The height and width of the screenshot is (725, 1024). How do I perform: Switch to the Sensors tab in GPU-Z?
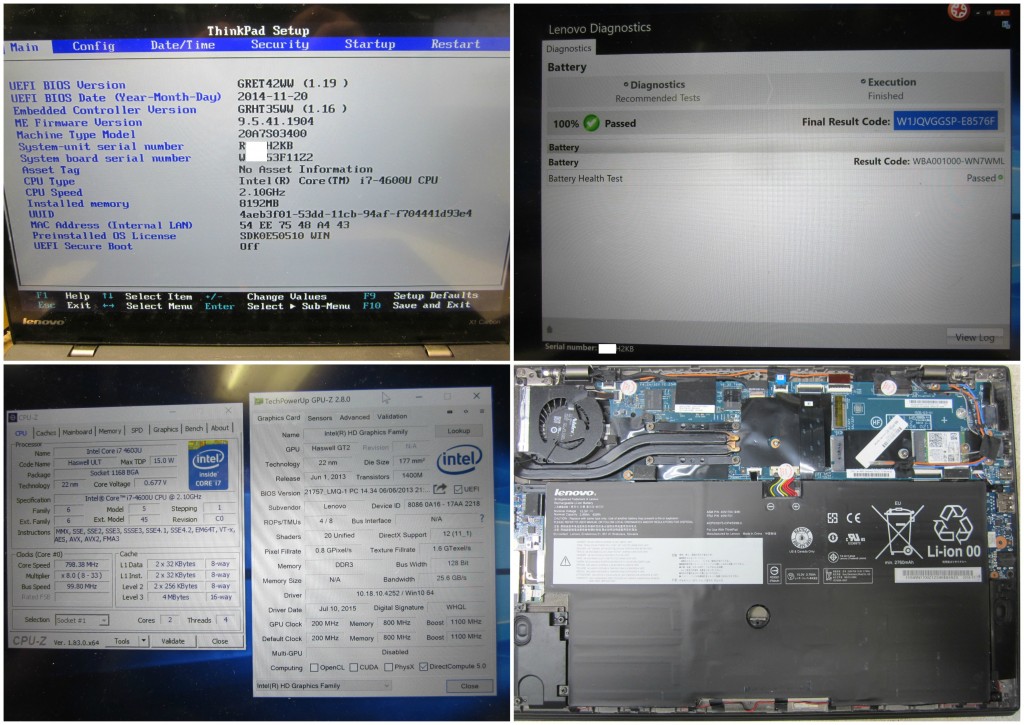tap(320, 417)
